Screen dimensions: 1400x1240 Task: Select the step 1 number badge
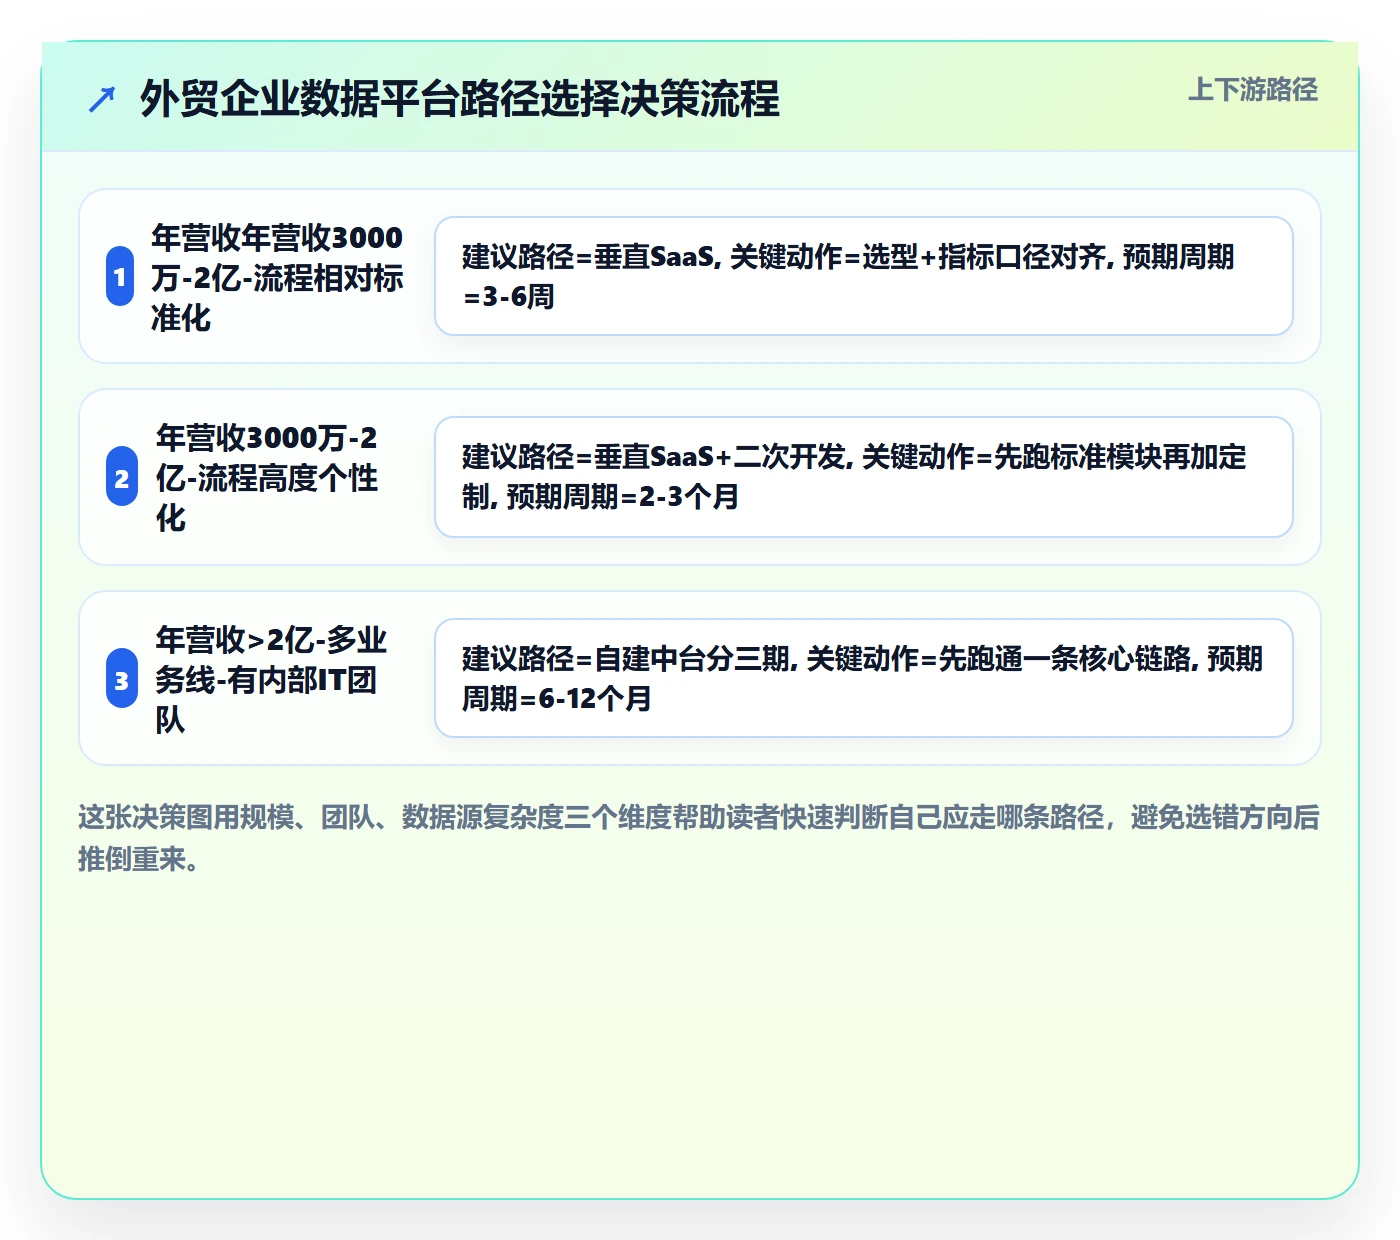(x=120, y=276)
